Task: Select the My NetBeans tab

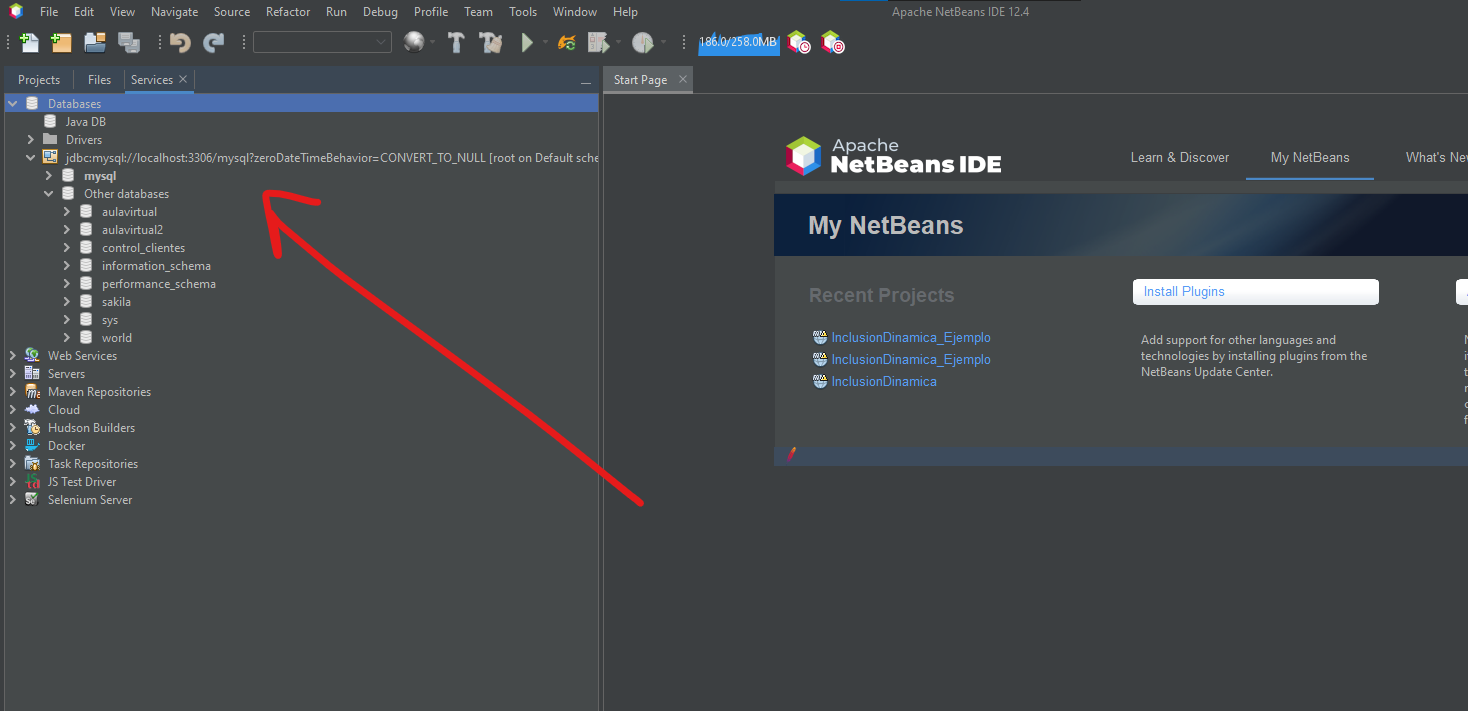Action: tap(1310, 157)
